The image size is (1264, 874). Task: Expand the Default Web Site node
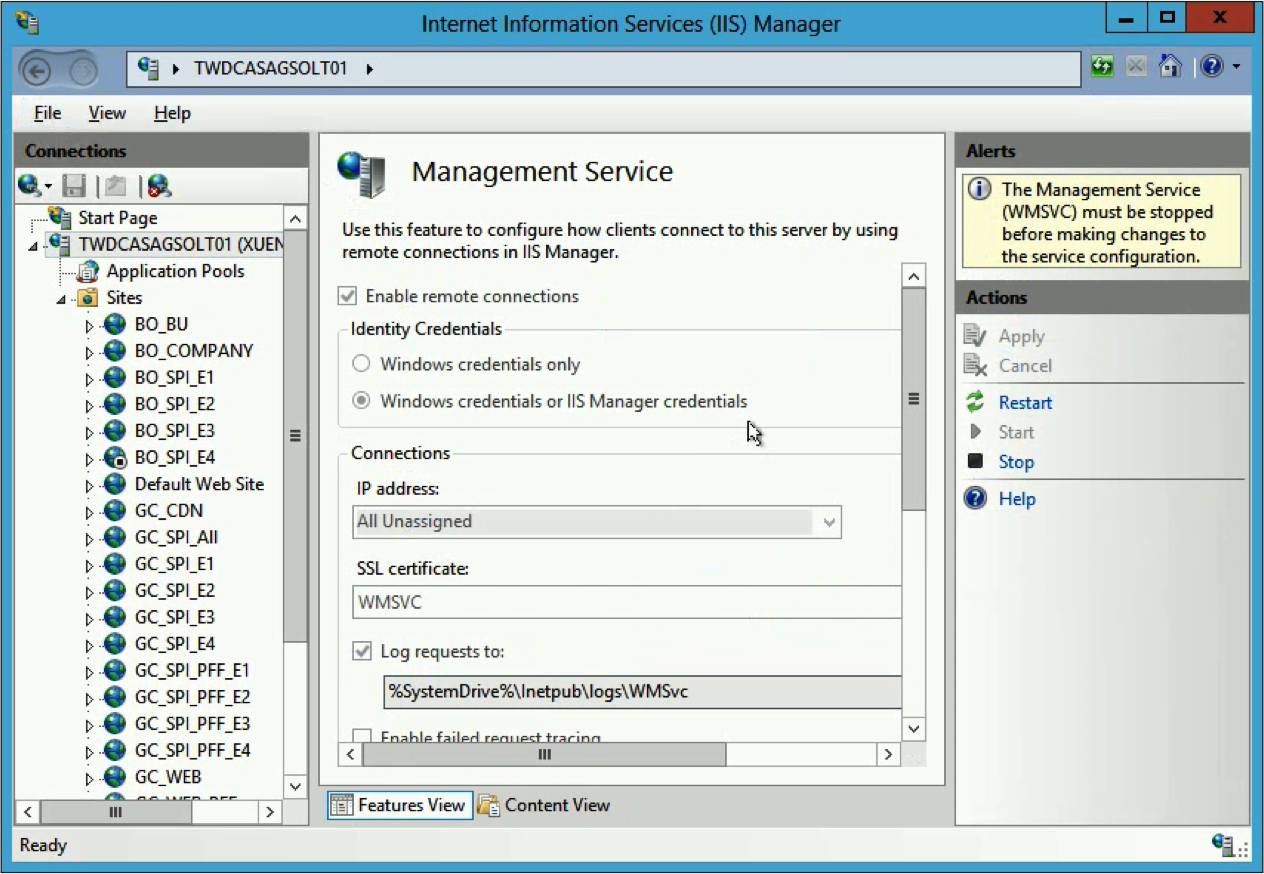coord(89,485)
